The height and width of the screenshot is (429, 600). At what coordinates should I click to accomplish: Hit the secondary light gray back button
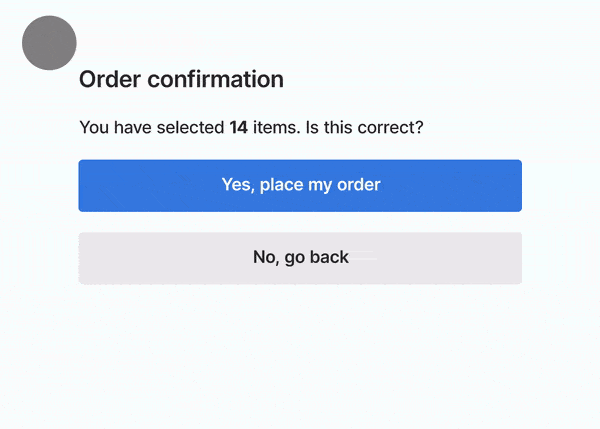click(x=300, y=258)
